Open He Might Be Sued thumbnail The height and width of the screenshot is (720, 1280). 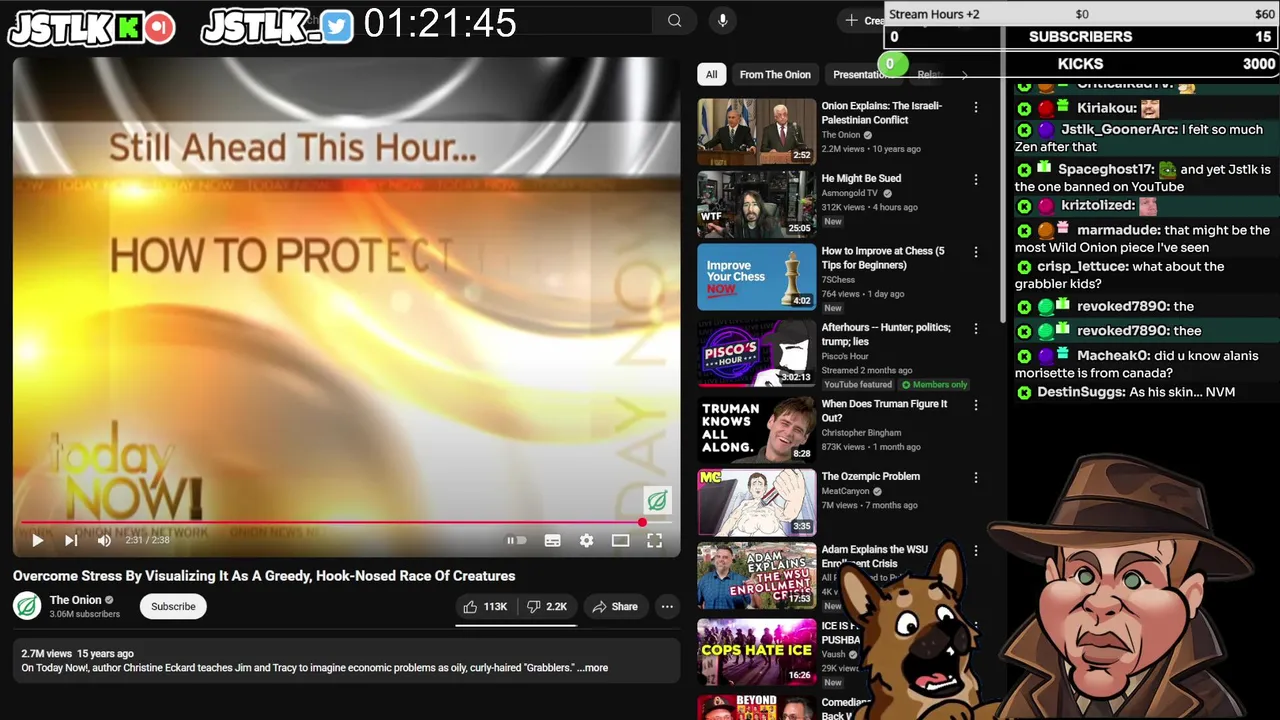click(x=756, y=204)
